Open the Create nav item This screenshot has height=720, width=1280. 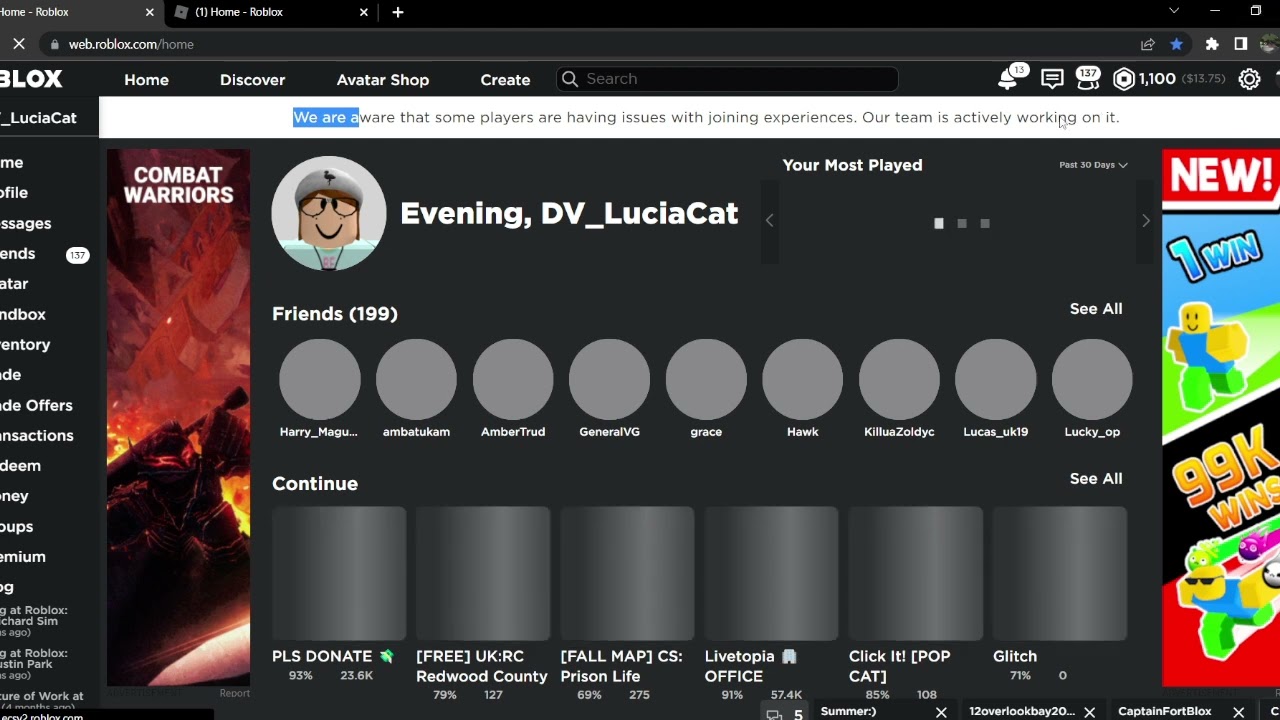tap(505, 79)
